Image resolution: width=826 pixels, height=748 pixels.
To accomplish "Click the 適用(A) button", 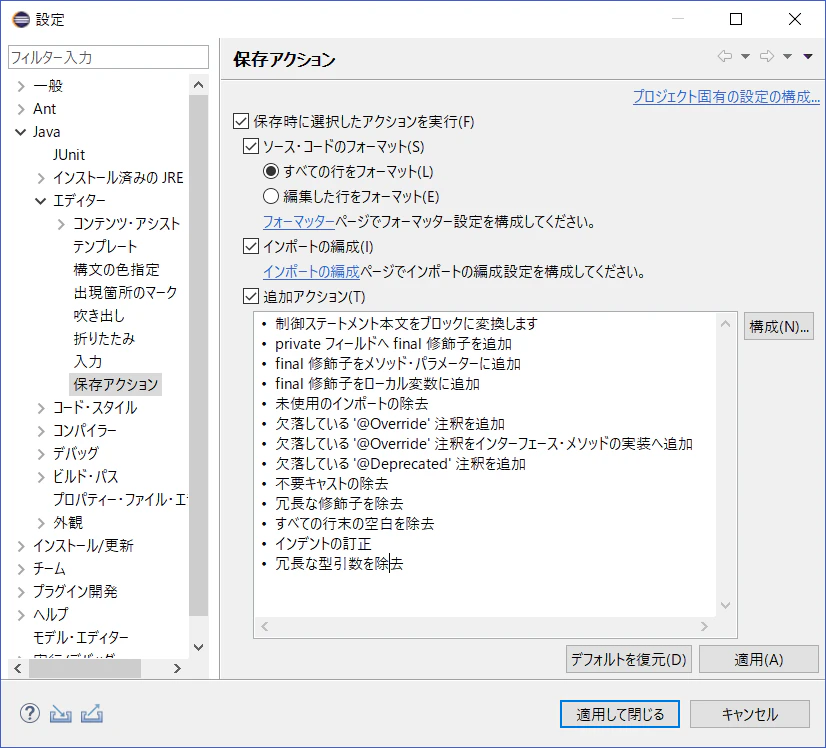I will [759, 660].
